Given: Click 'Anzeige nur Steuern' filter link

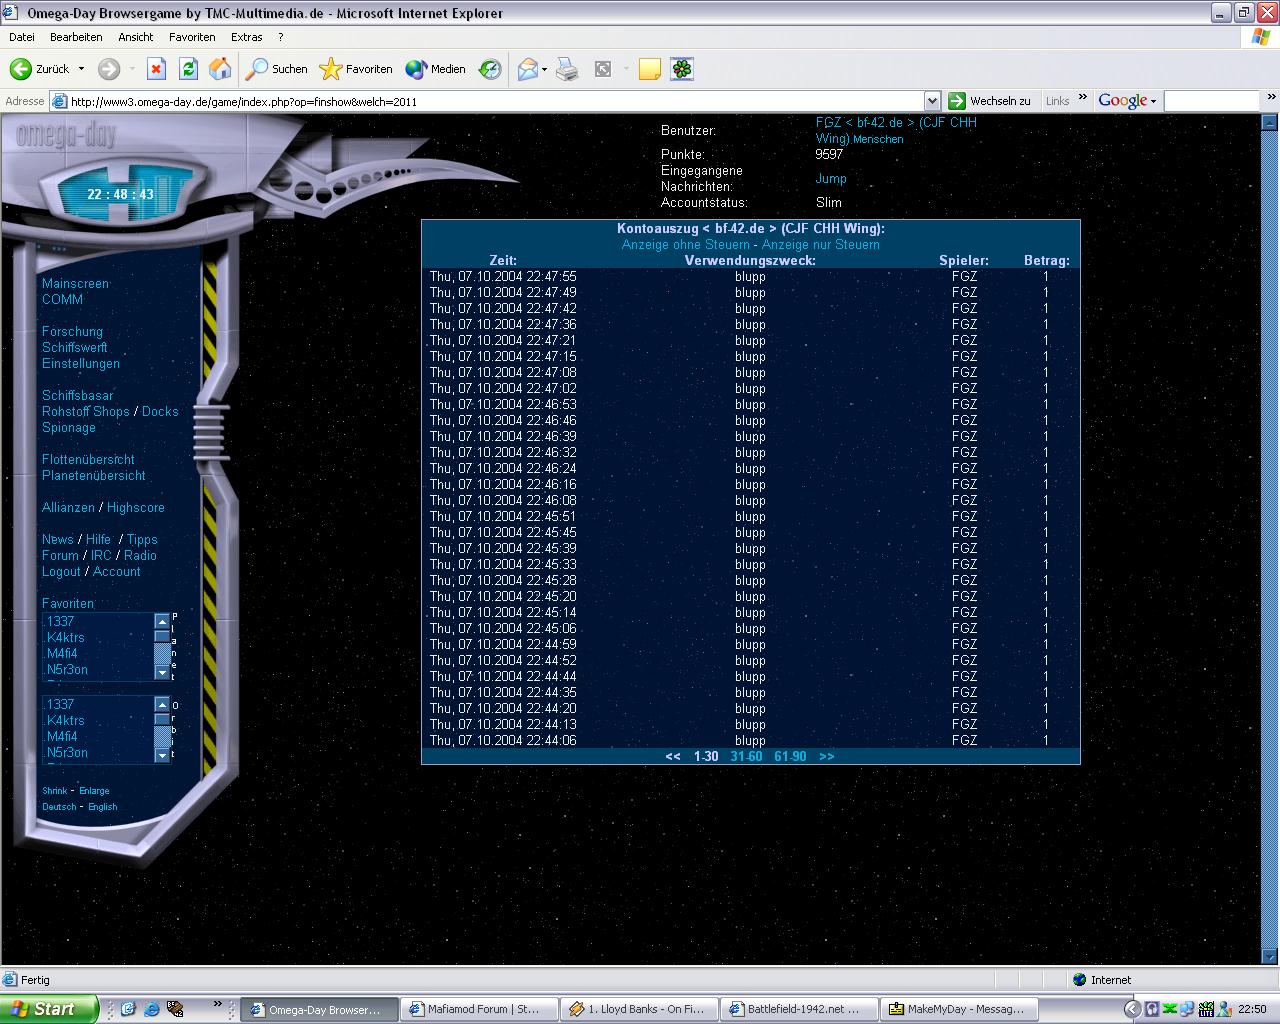Looking at the screenshot, I should pos(820,244).
